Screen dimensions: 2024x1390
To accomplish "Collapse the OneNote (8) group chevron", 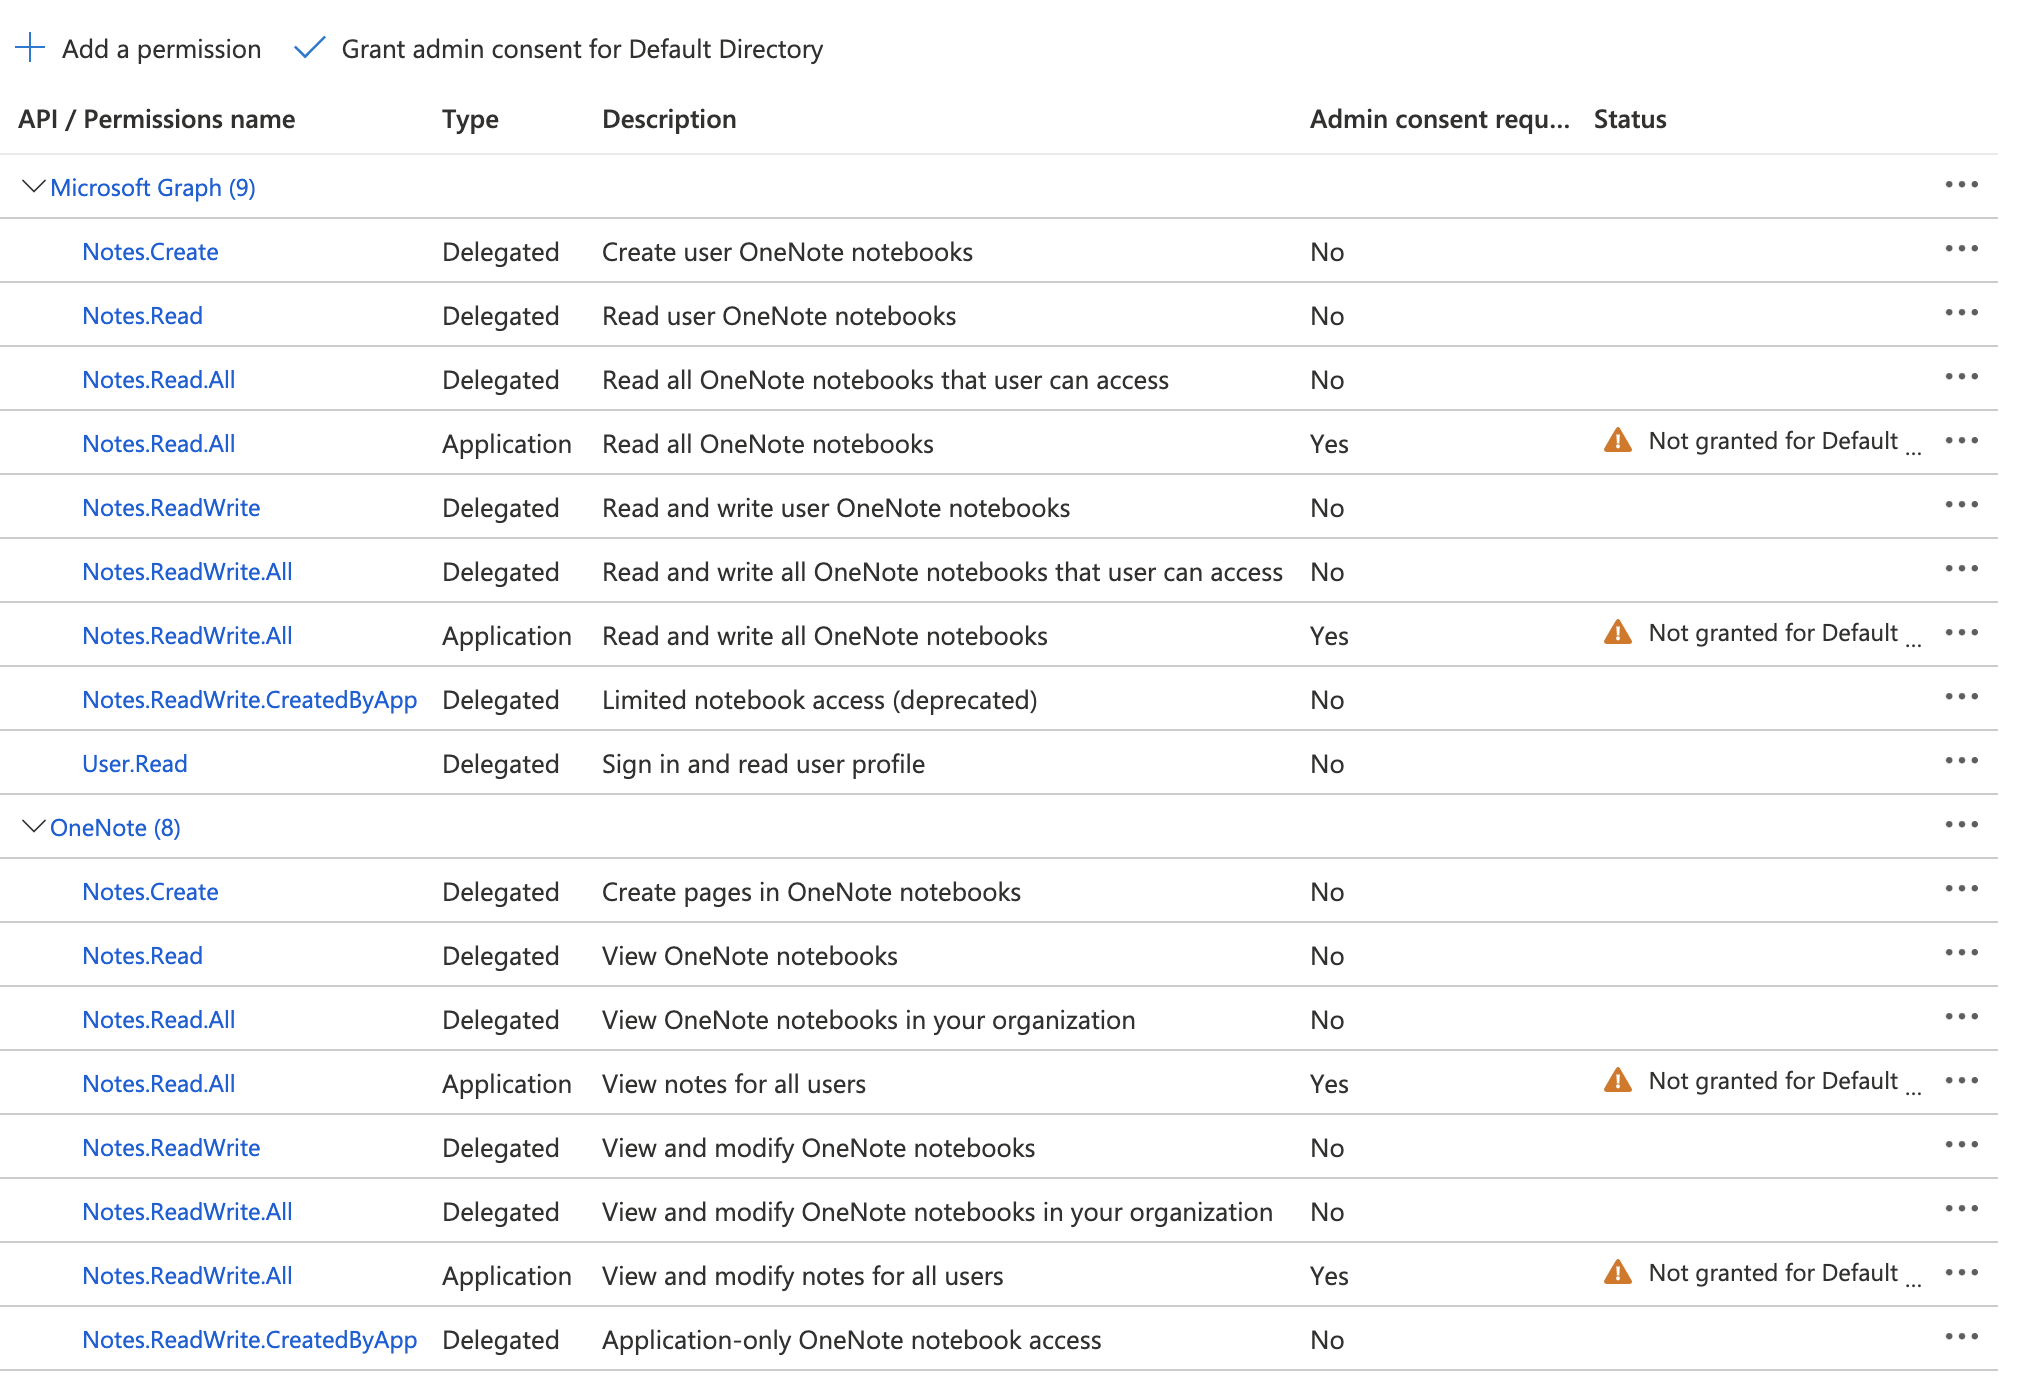I will click(x=33, y=826).
